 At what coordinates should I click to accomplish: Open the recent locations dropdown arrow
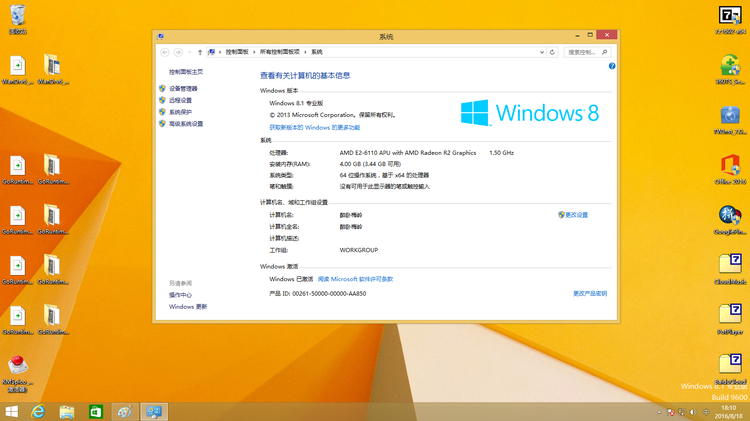tap(189, 52)
